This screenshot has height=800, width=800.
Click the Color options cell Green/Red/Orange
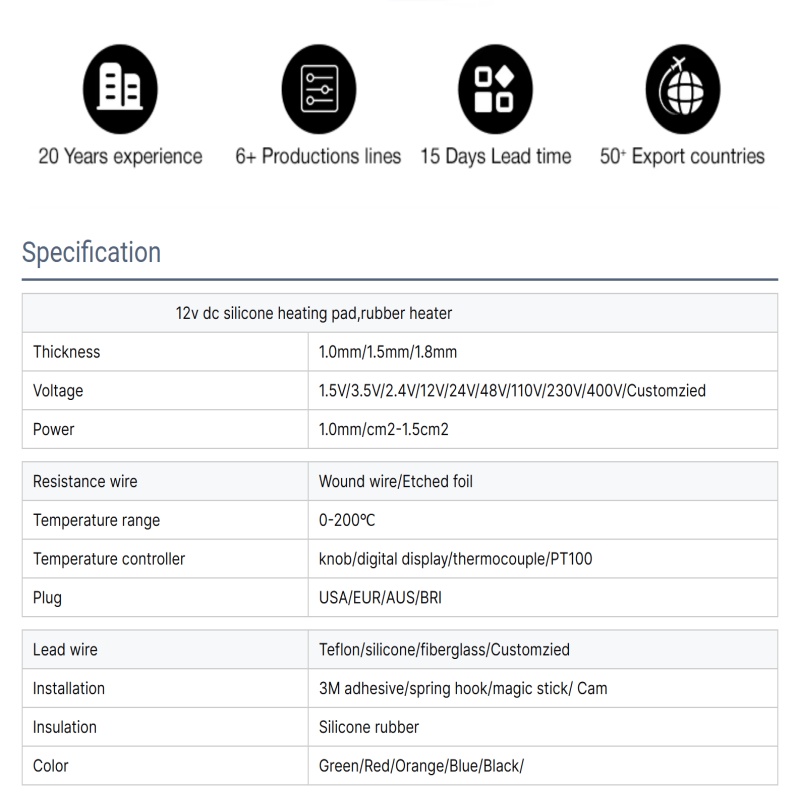[421, 766]
